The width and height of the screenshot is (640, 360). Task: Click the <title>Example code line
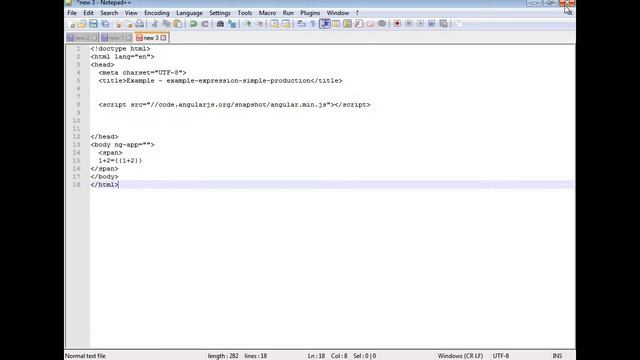[220, 80]
